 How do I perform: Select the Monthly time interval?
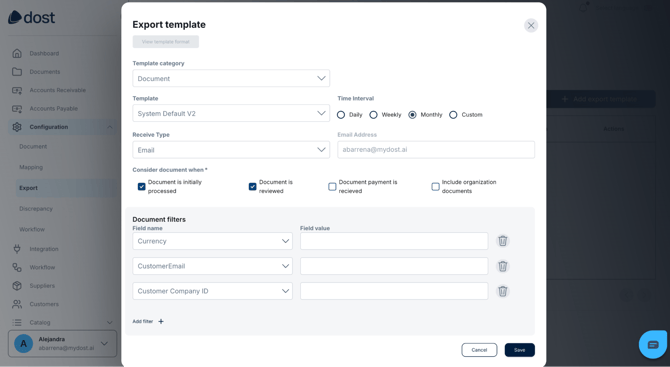click(412, 115)
